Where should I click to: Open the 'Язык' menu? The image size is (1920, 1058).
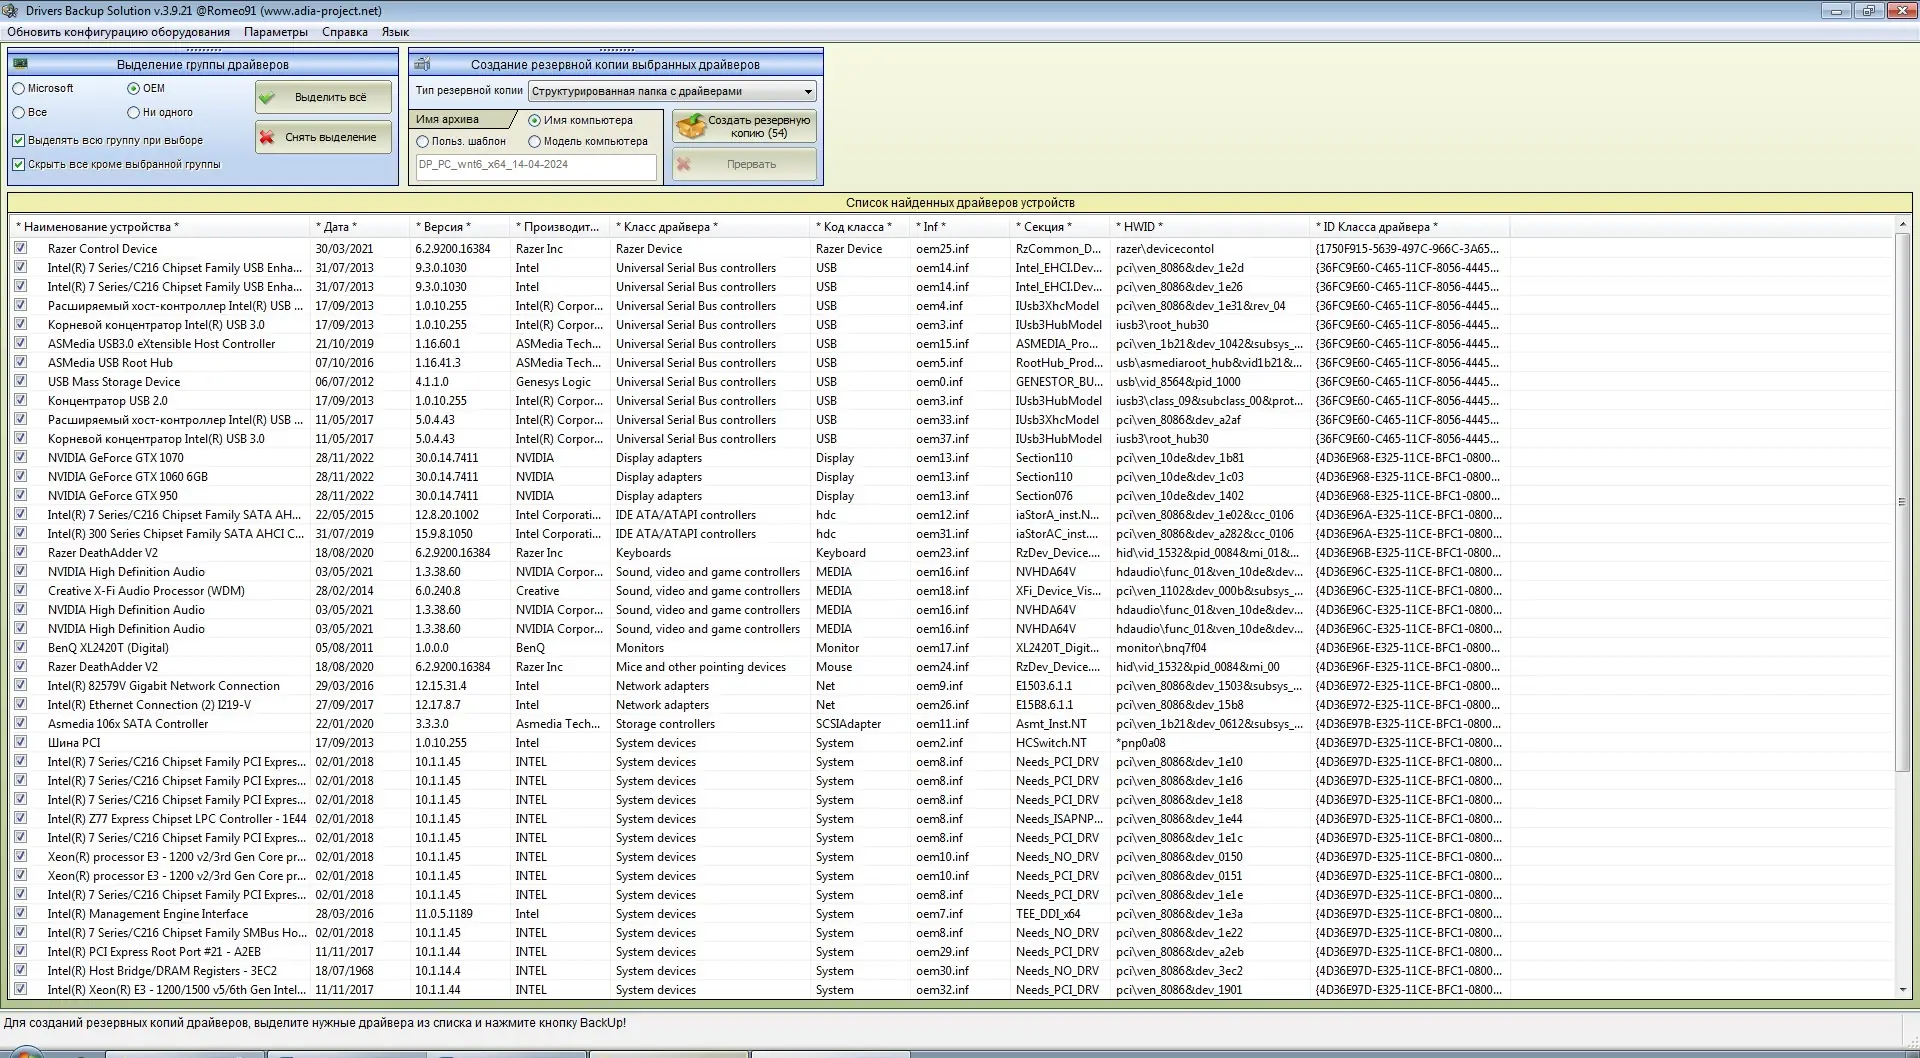395,32
